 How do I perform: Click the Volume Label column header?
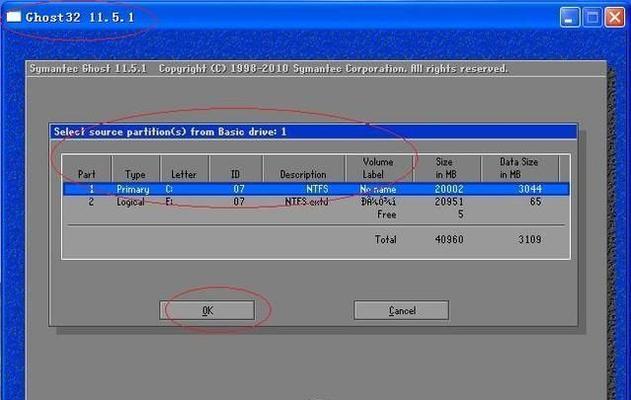coord(378,169)
